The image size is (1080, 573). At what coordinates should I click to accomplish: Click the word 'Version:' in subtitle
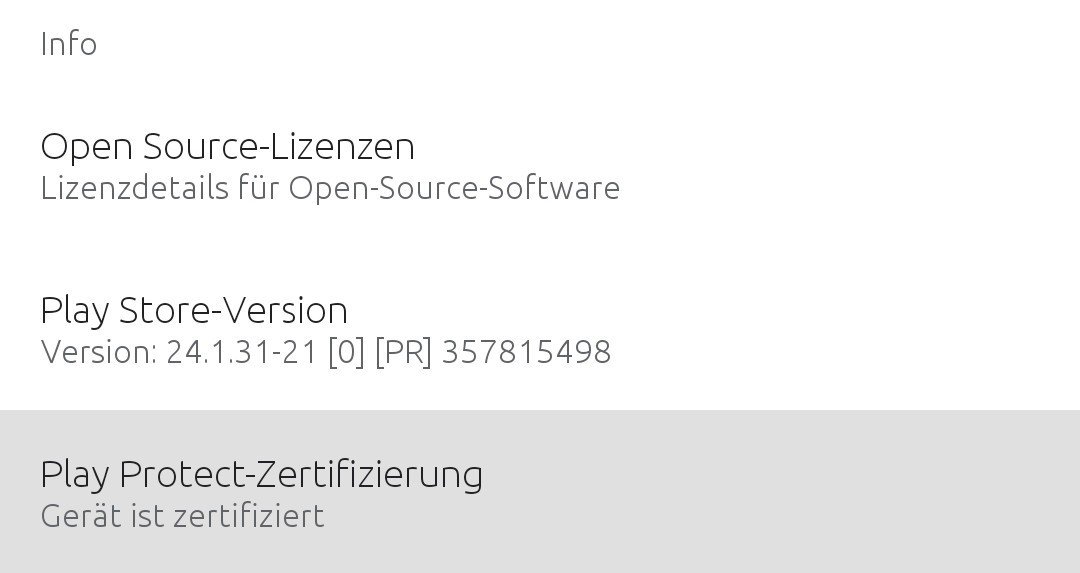coord(99,352)
